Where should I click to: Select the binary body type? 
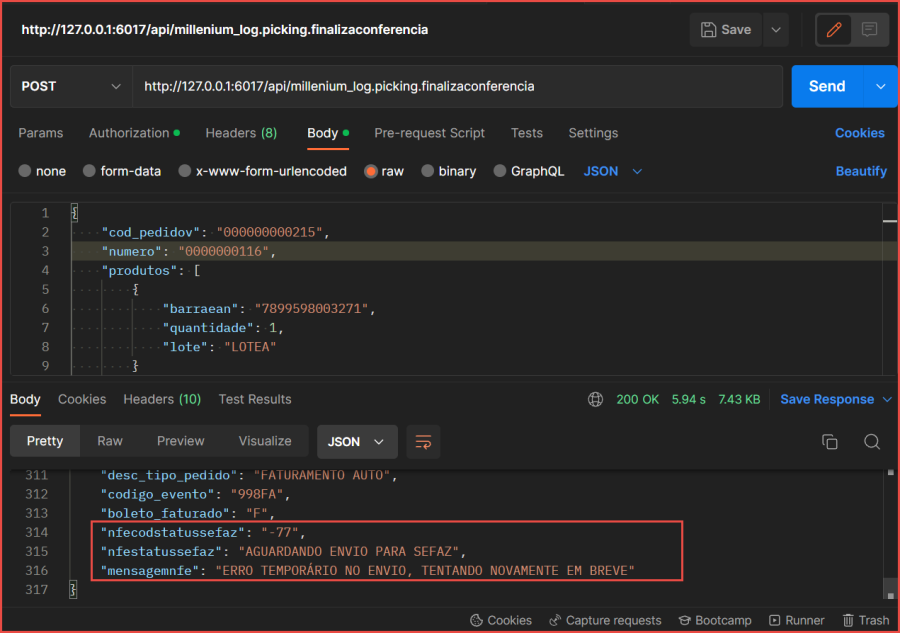coord(448,171)
